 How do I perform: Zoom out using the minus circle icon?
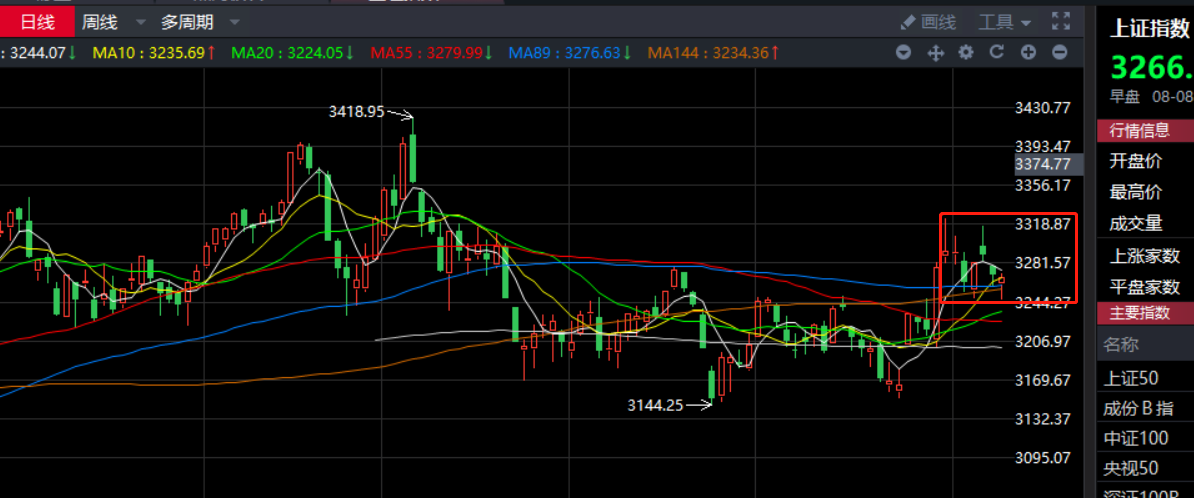click(1060, 52)
